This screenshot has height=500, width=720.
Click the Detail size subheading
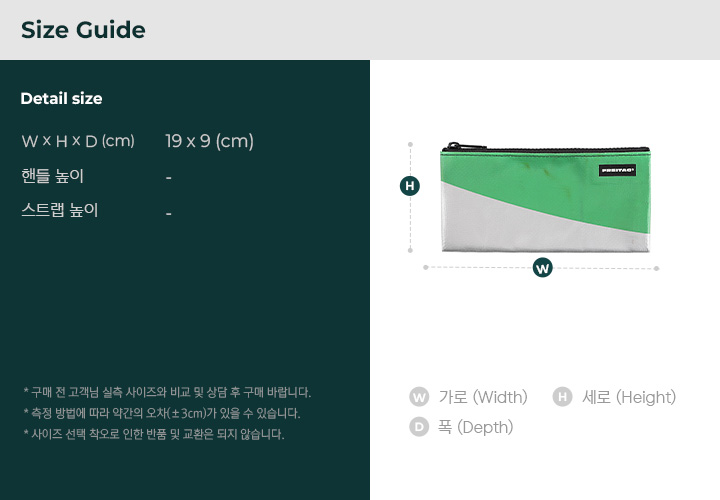point(62,98)
